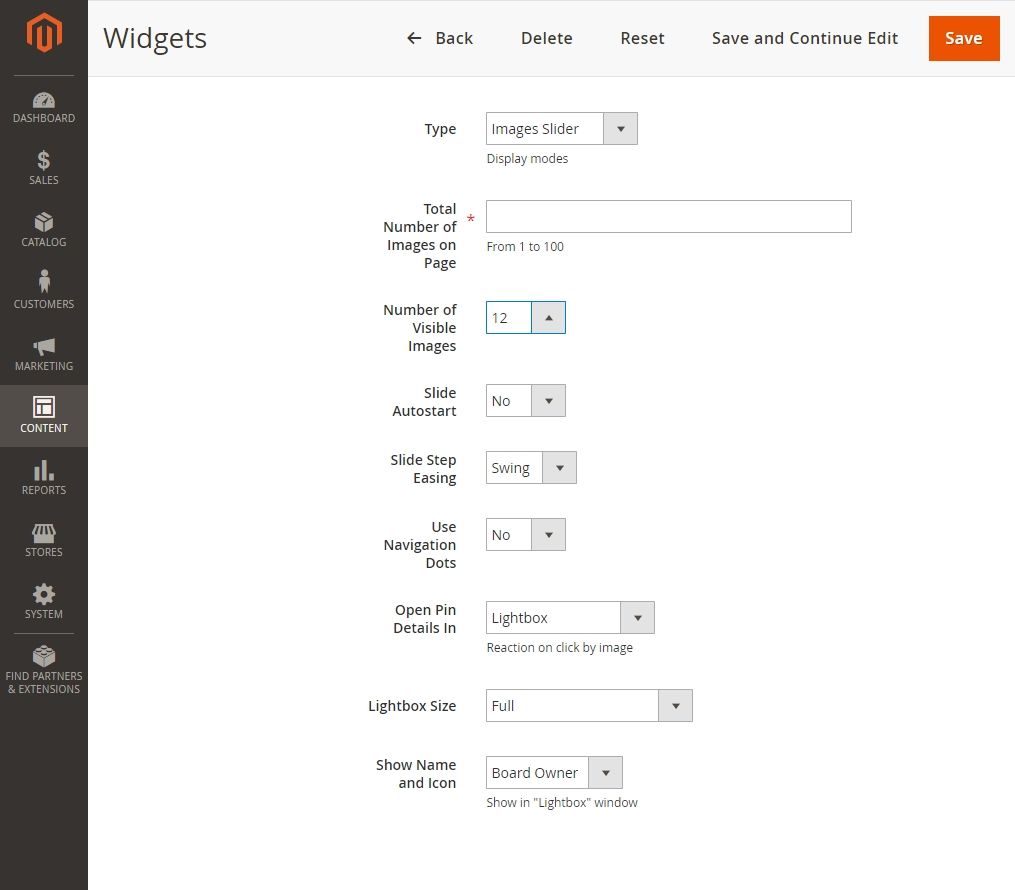Click the Magento logo icon
This screenshot has width=1015, height=890.
click(x=44, y=32)
